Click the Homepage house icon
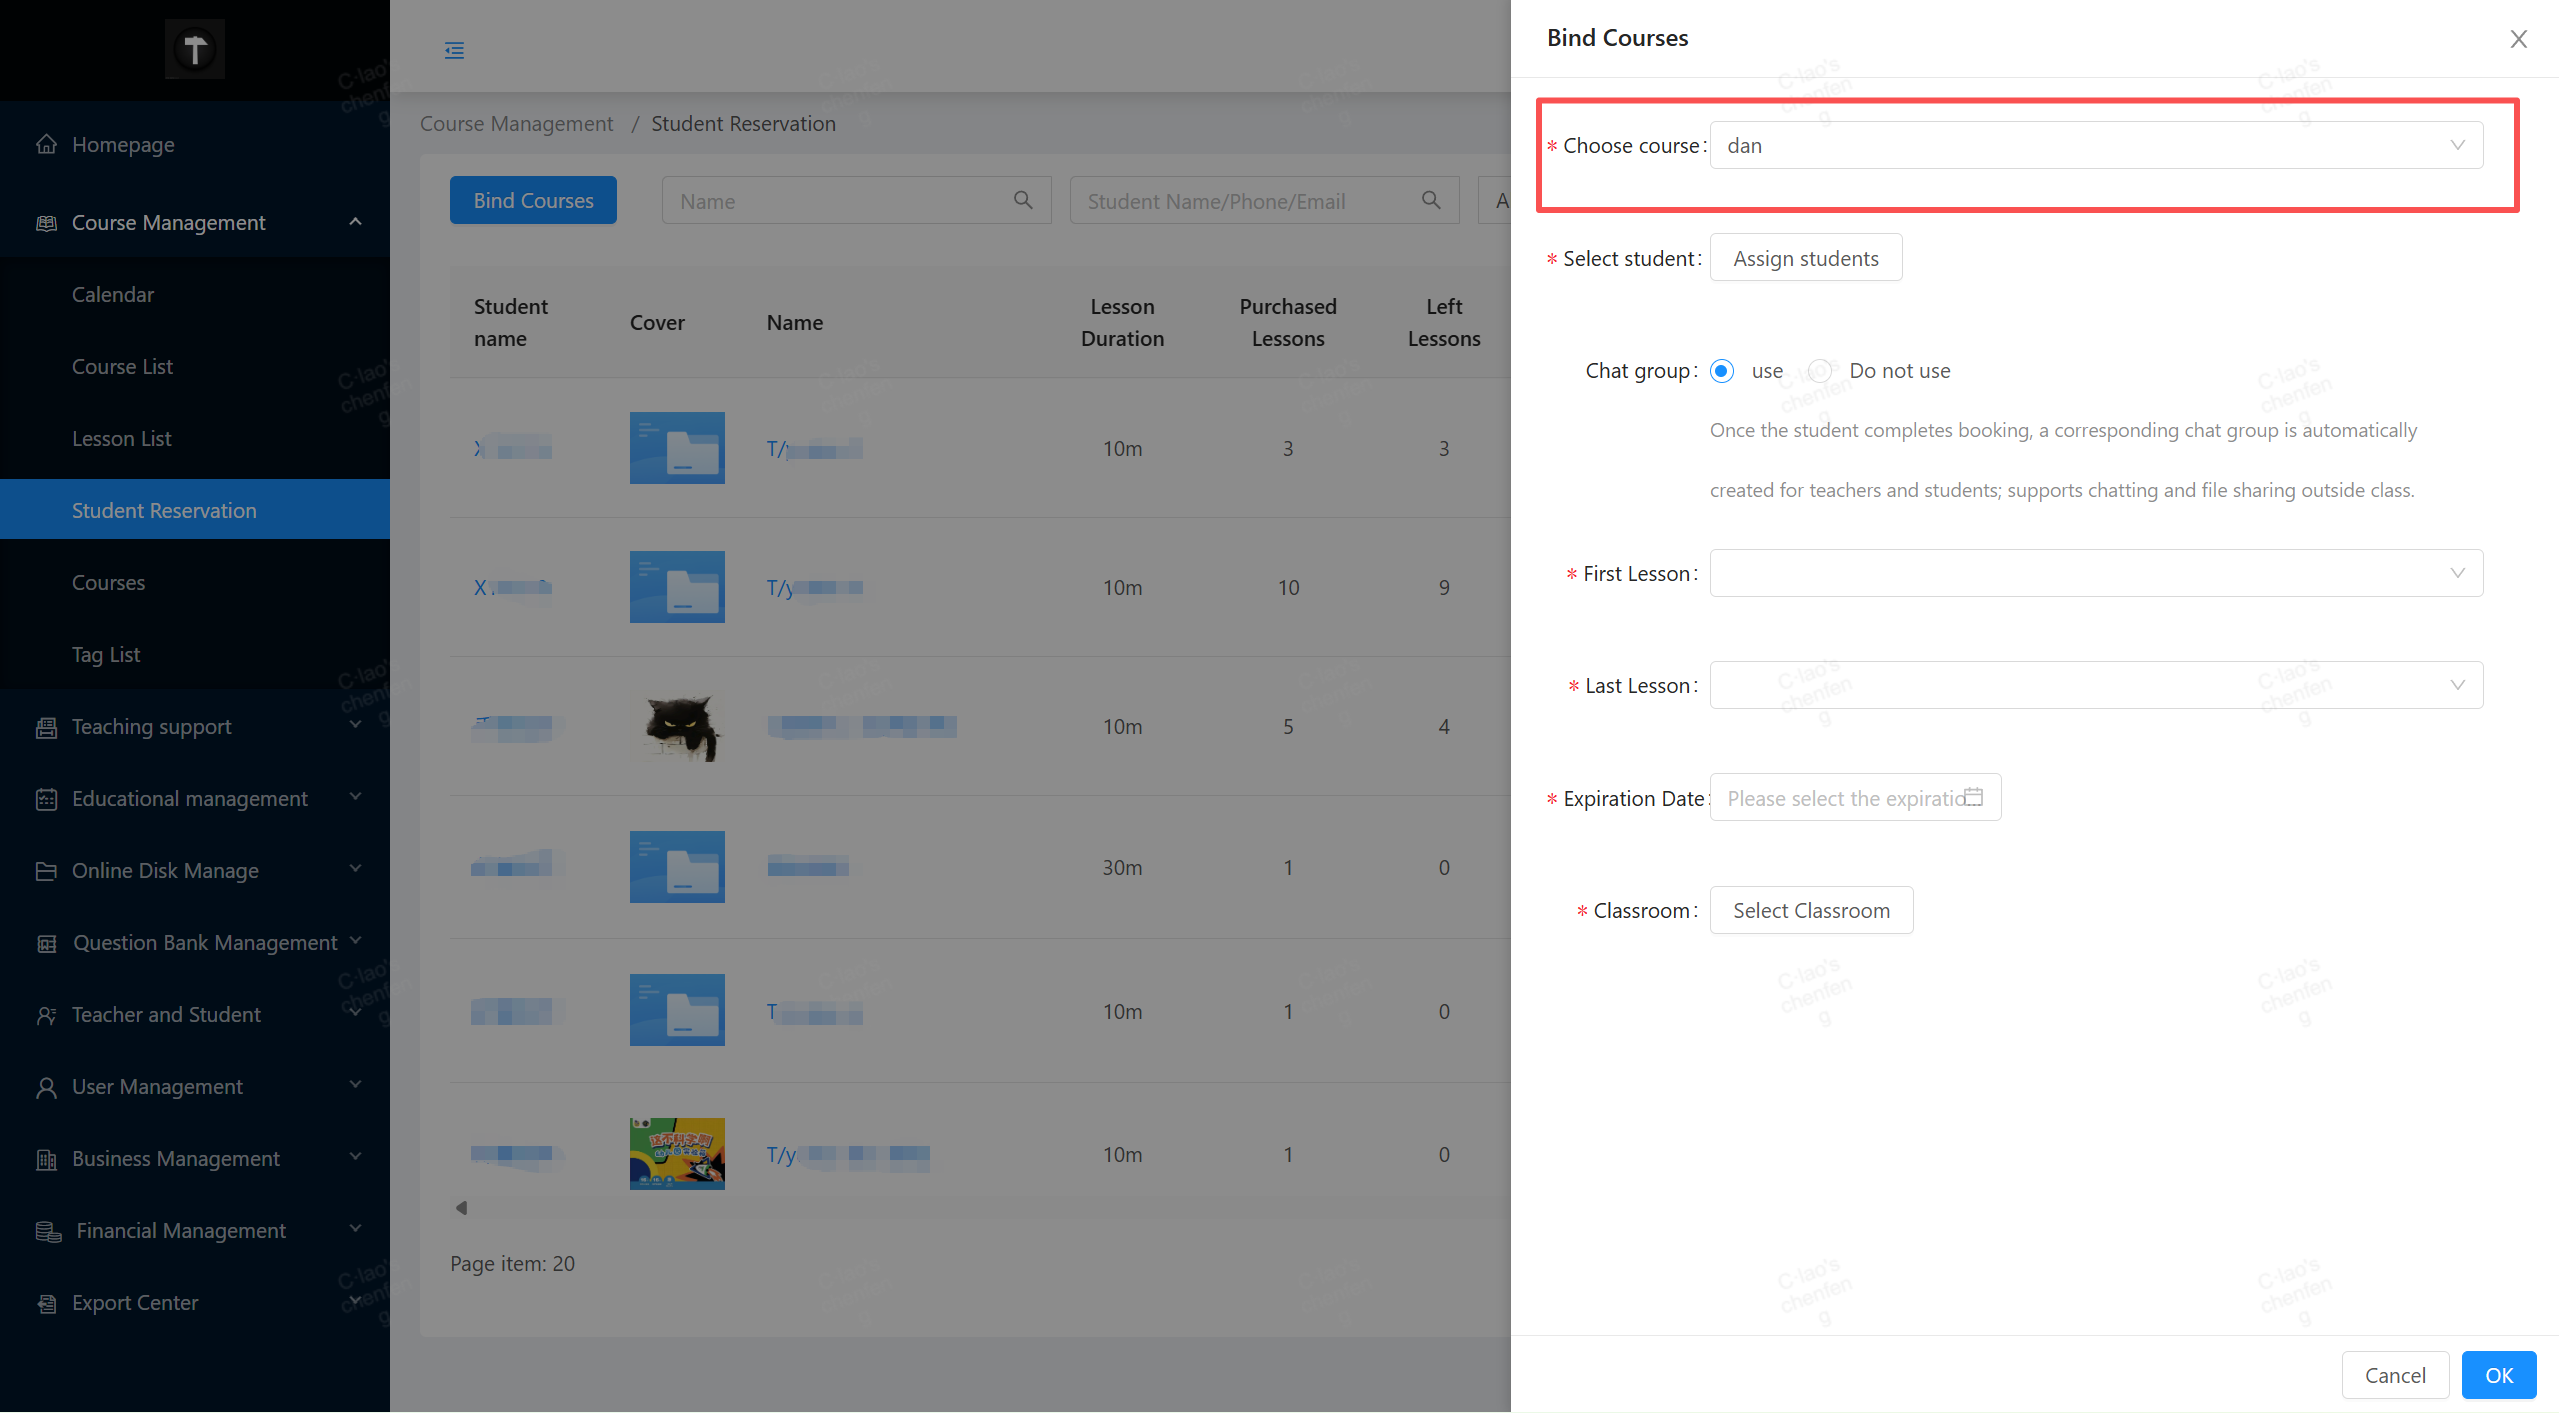The image size is (2559, 1413). (46, 144)
